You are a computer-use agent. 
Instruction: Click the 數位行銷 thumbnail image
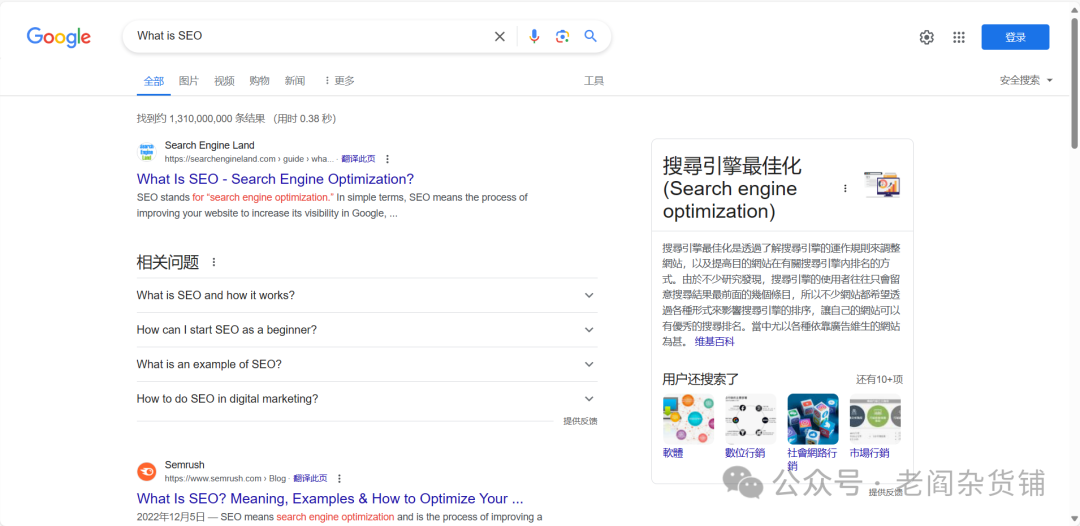click(x=750, y=419)
